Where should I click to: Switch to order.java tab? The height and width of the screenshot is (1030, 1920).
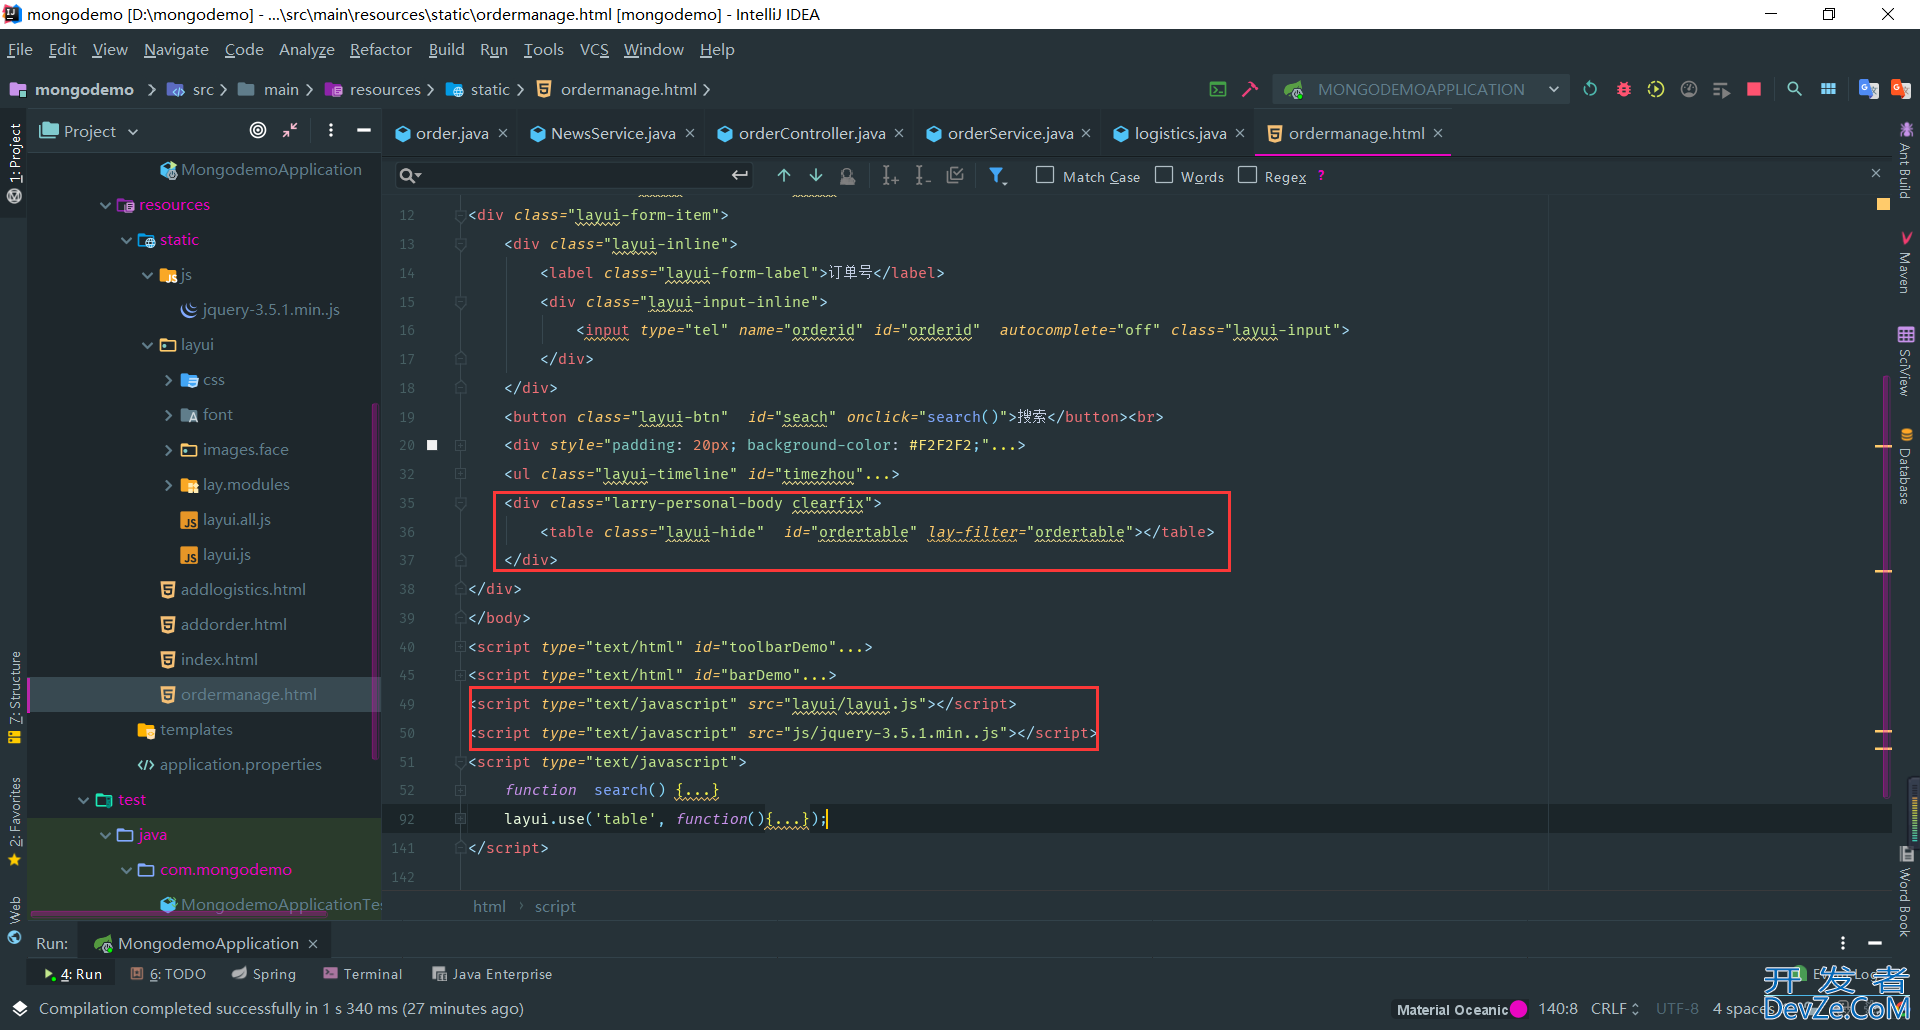tap(452, 133)
